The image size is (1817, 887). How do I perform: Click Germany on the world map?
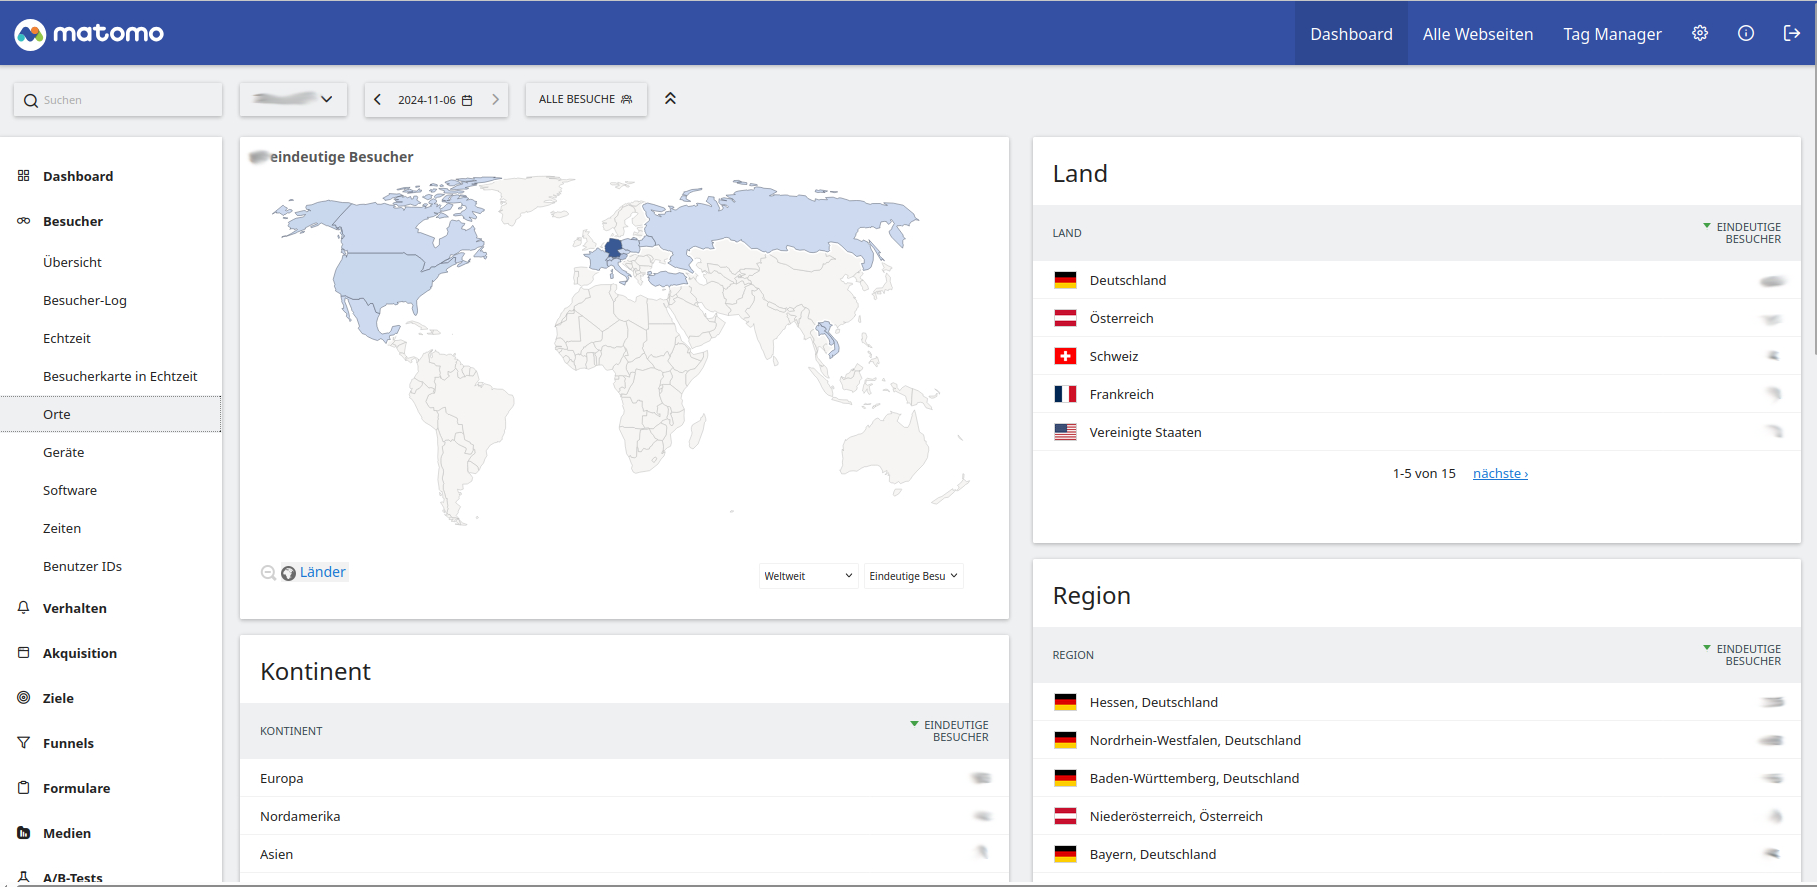pos(613,246)
